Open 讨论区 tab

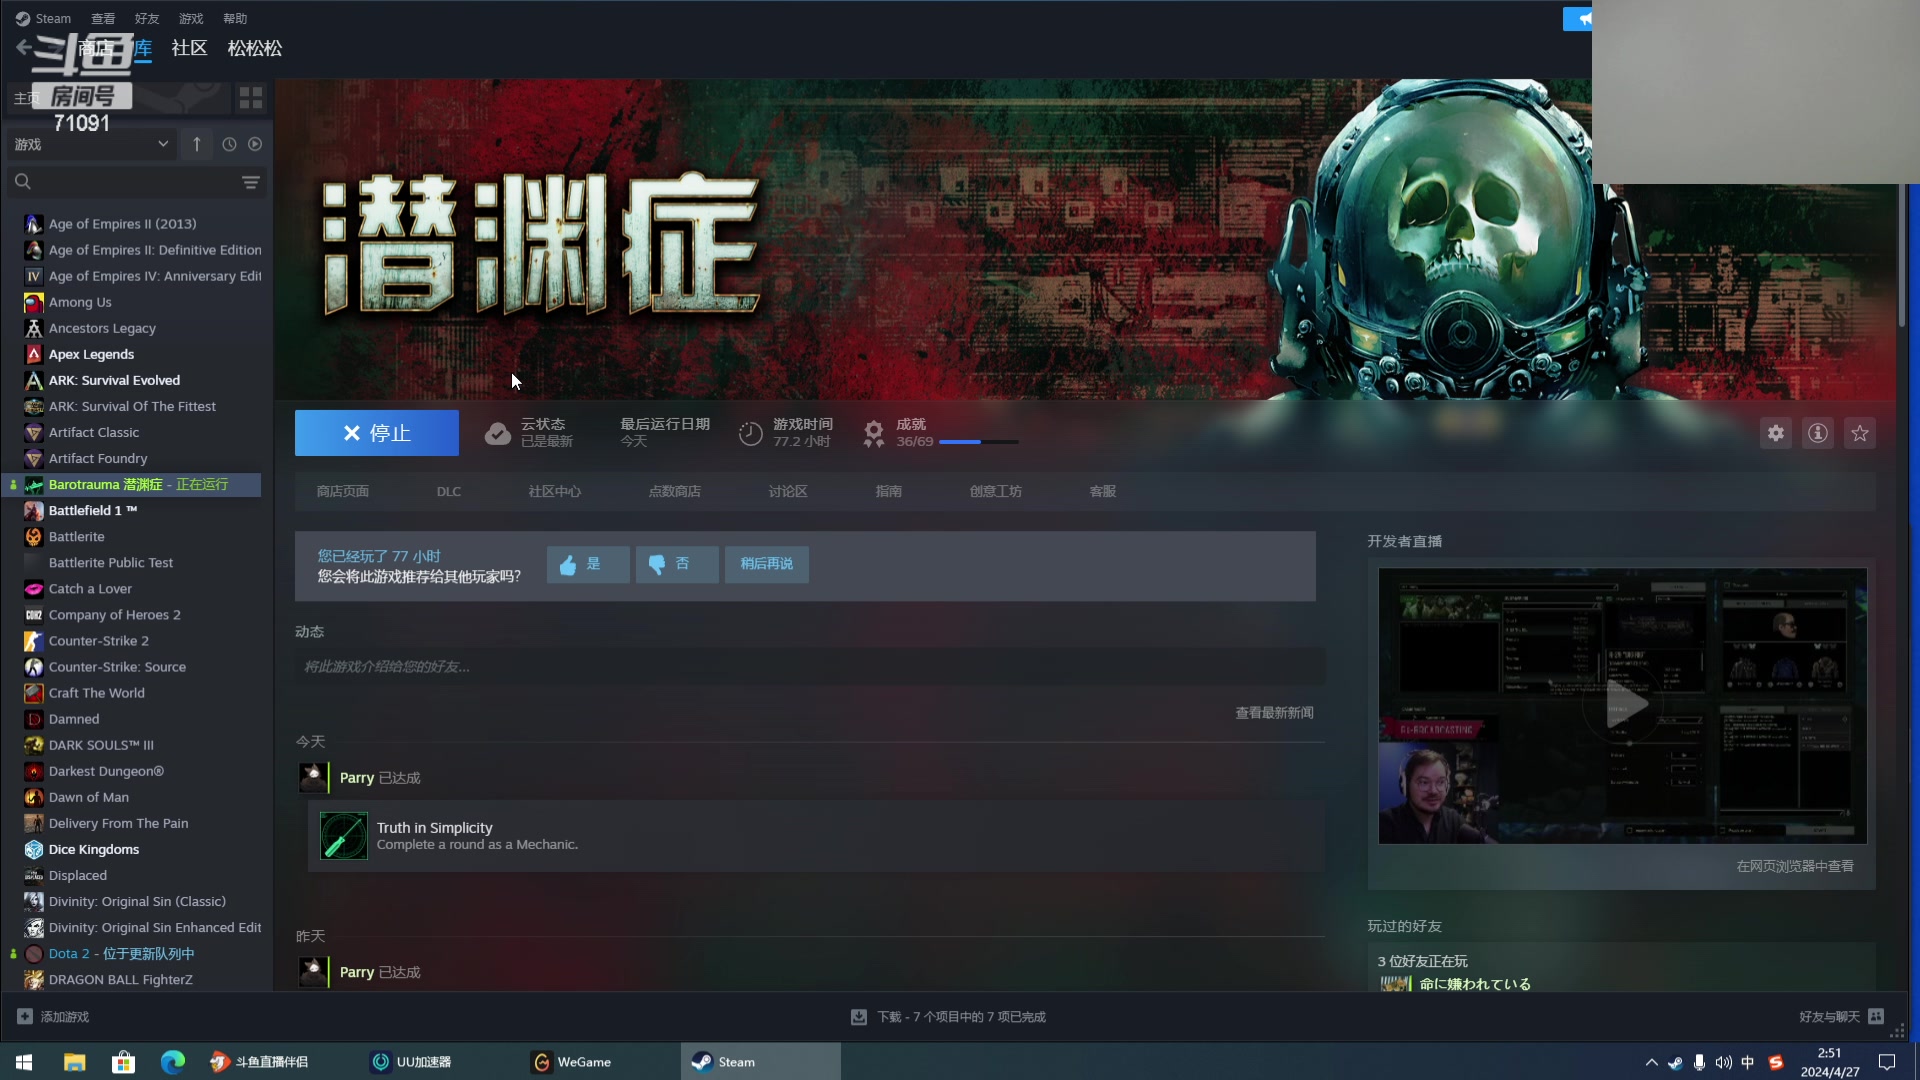[x=788, y=491]
